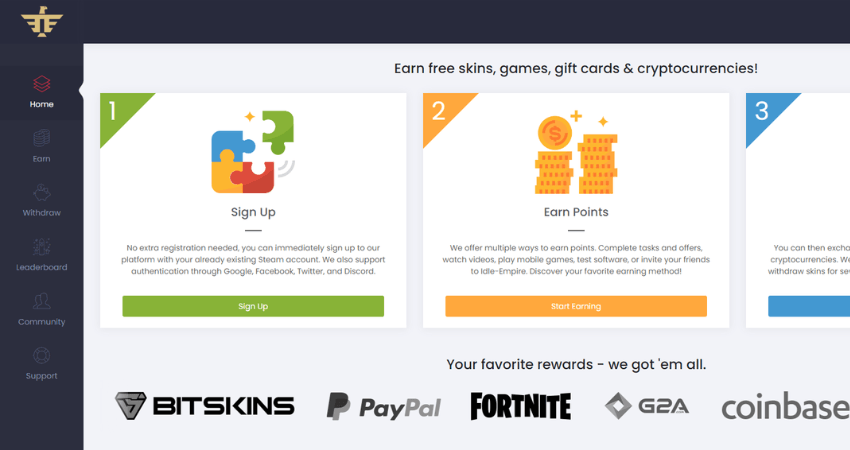Click the green Sign Up button
The image size is (850, 450).
click(x=253, y=306)
